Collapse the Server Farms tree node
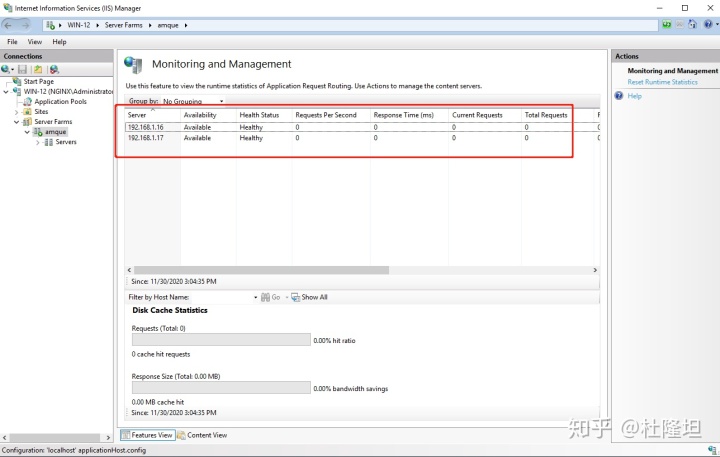 (17, 122)
